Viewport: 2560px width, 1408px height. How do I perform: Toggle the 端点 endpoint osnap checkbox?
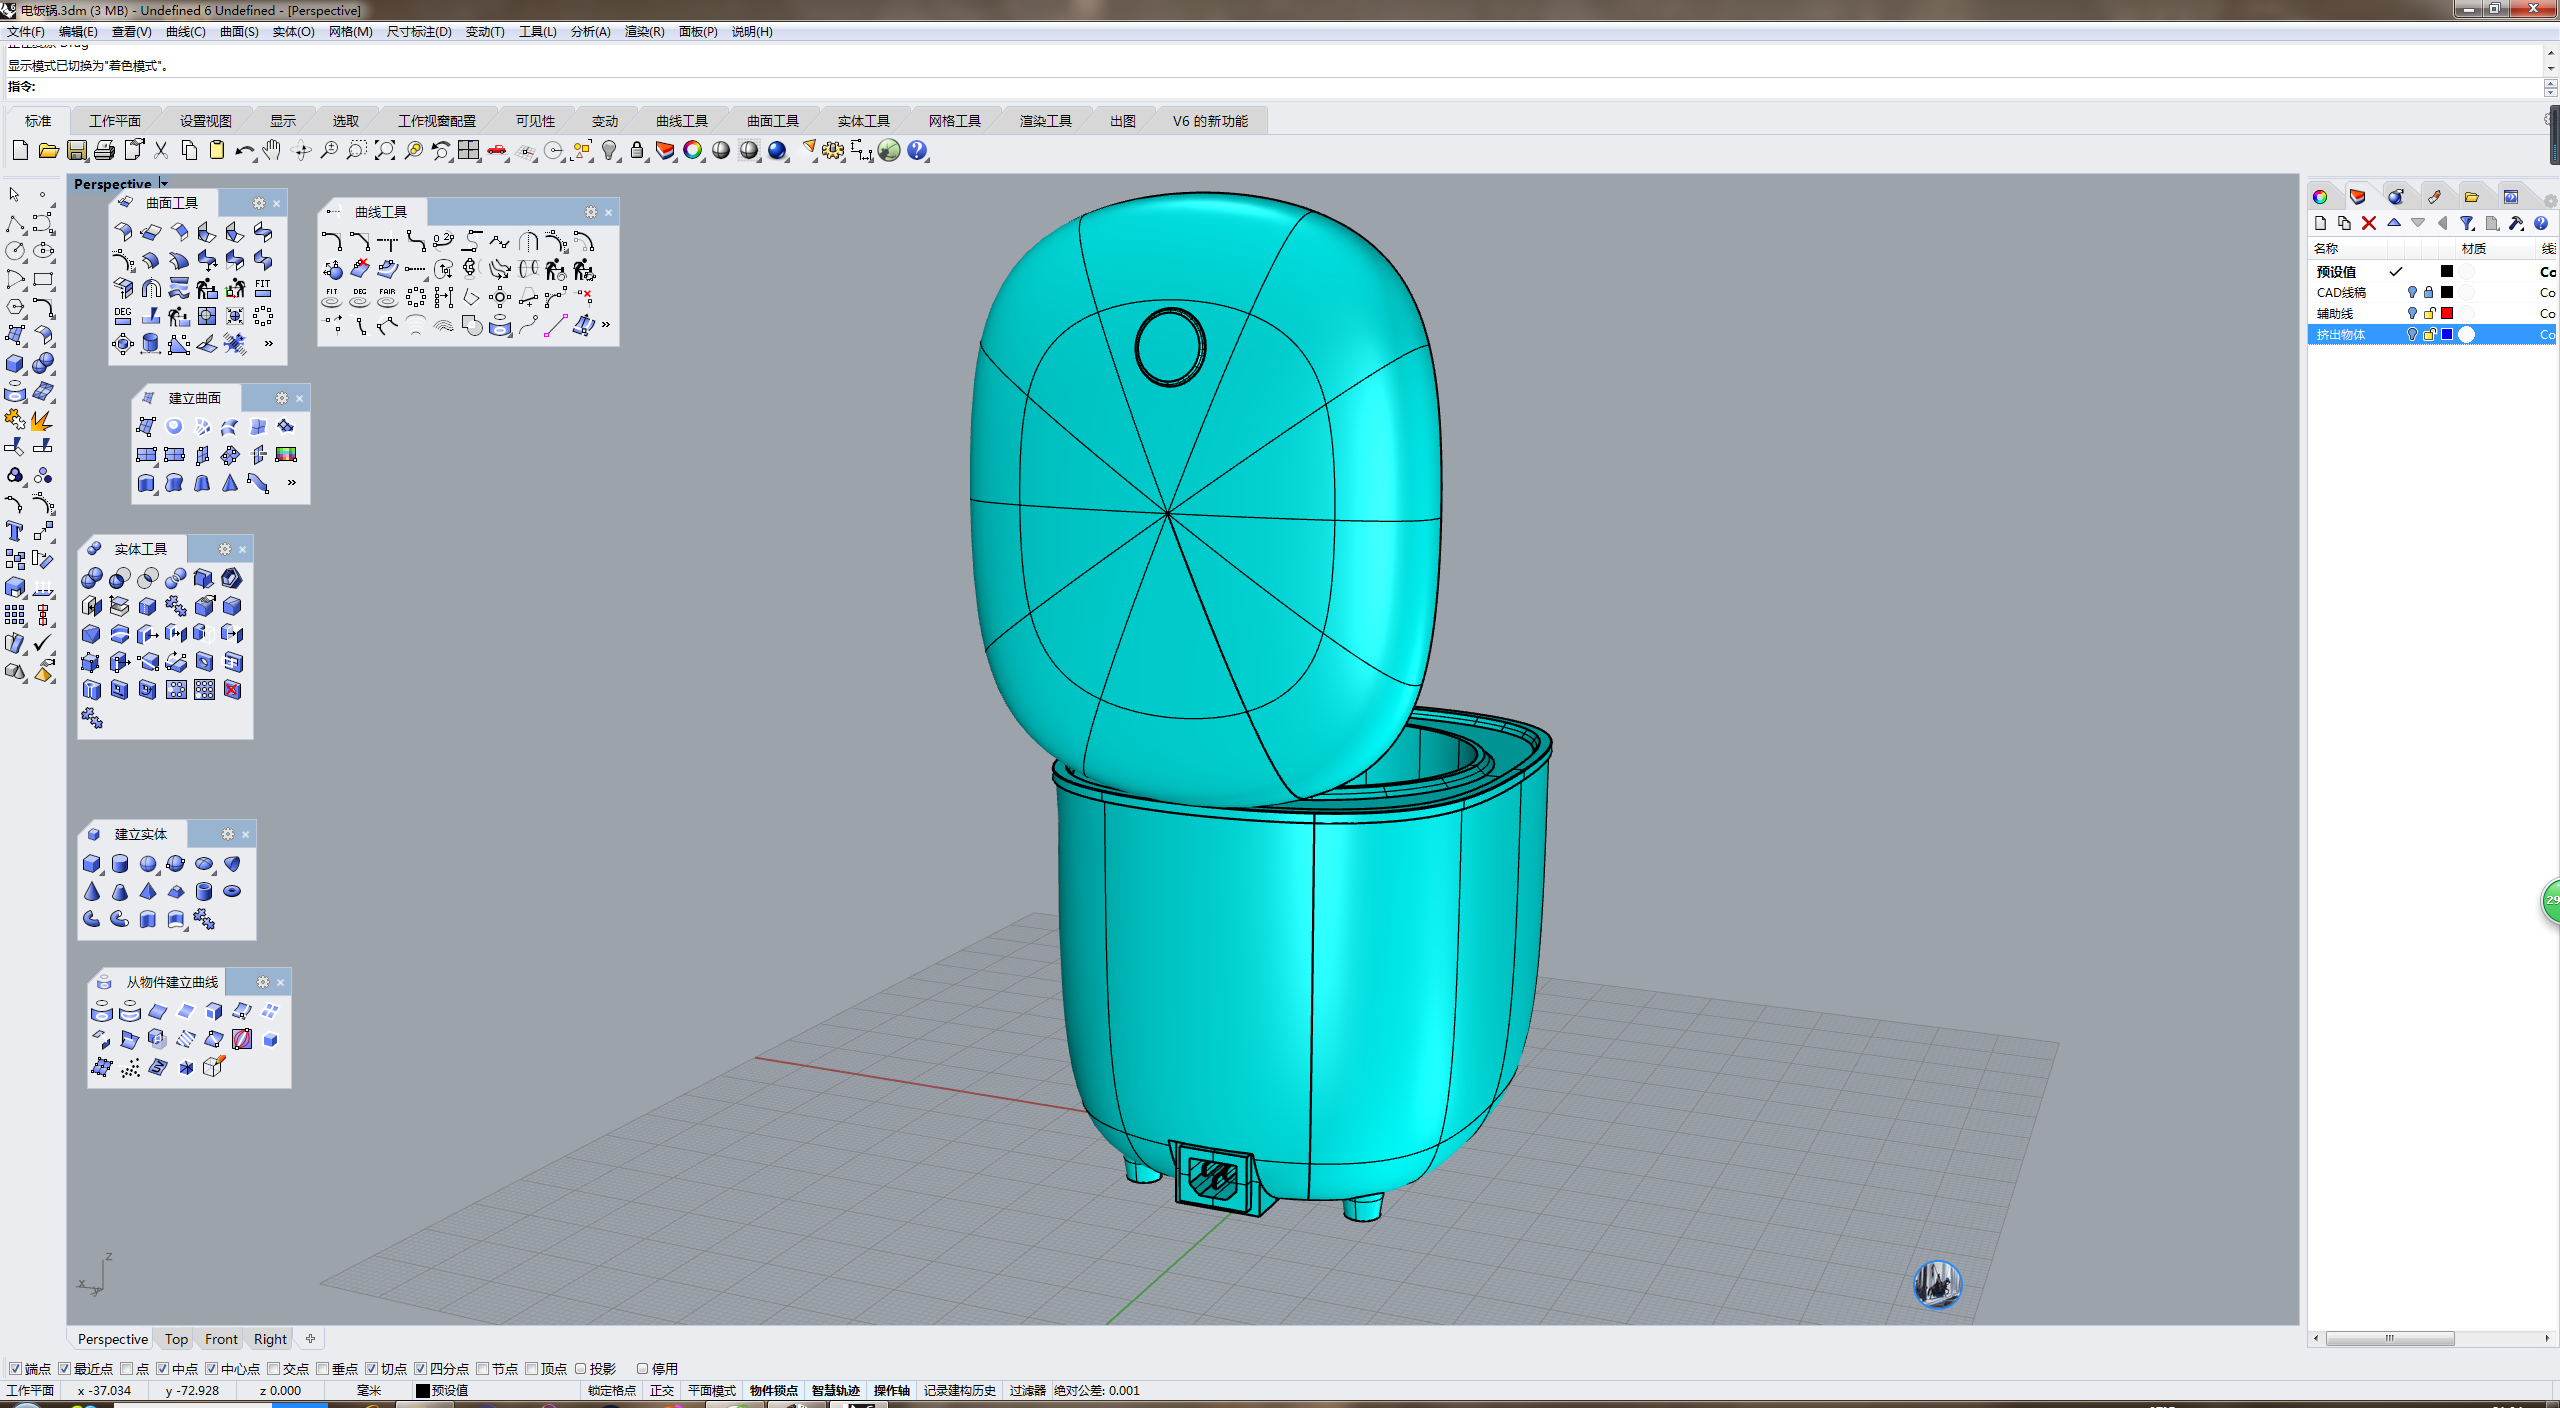tap(15, 1368)
